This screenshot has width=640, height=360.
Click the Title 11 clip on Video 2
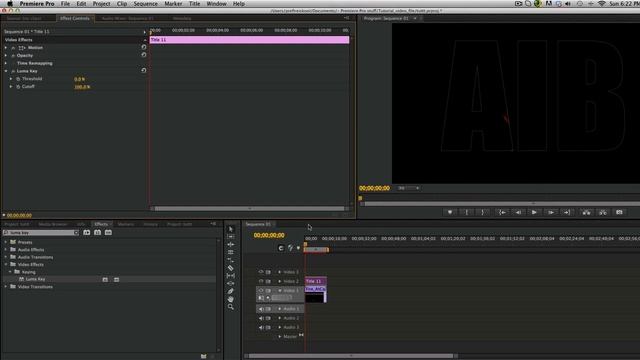click(x=316, y=281)
